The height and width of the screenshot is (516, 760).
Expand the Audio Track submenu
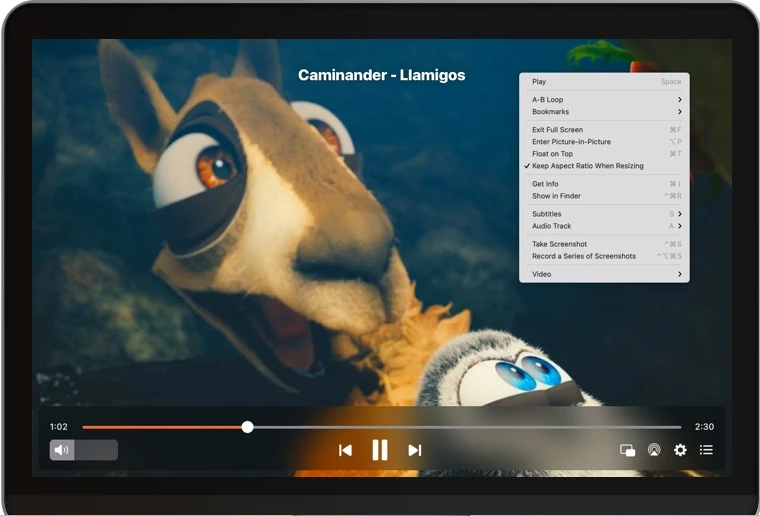(x=604, y=226)
